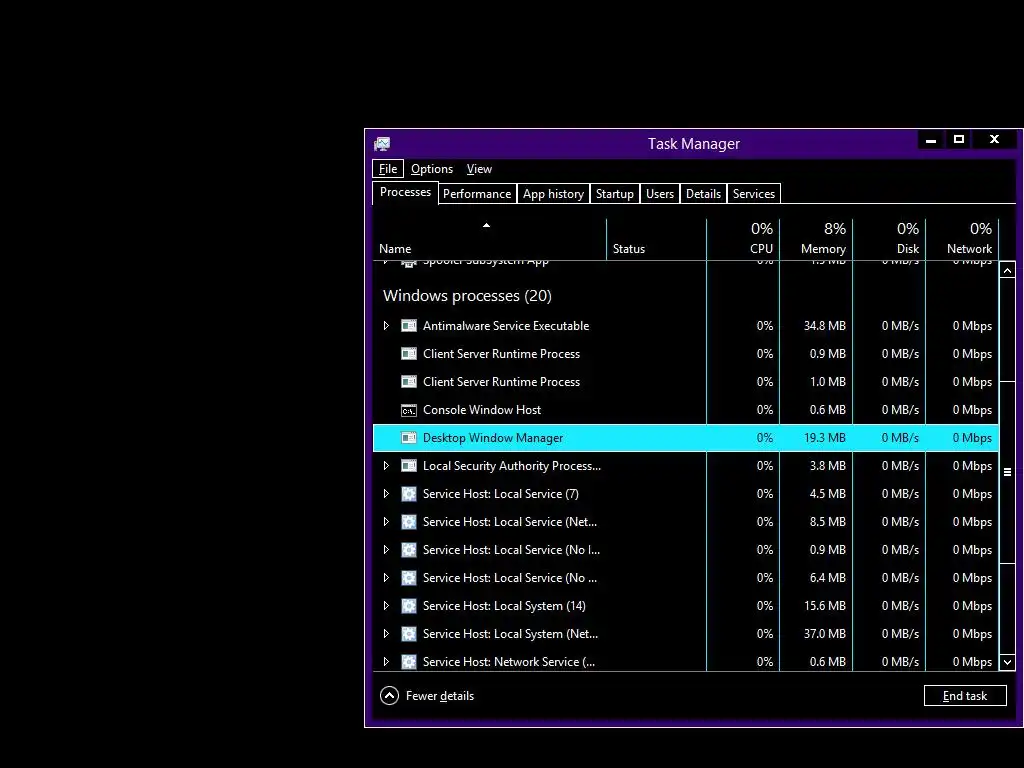The height and width of the screenshot is (768, 1024).
Task: Expand the Local Security Authority Process row
Action: (x=386, y=466)
